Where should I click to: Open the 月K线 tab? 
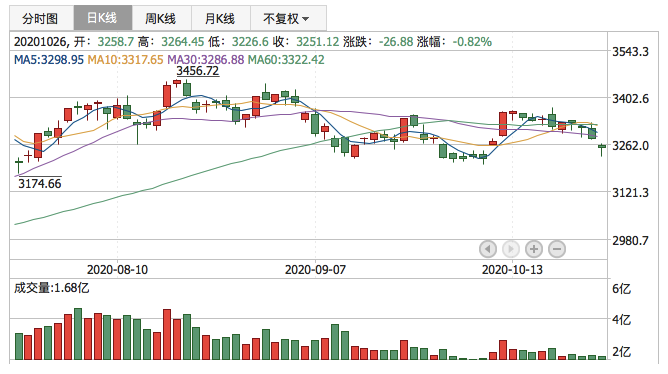221,18
